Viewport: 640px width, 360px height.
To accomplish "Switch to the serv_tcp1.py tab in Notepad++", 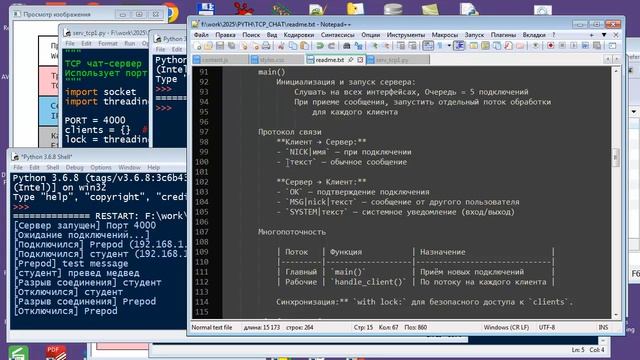I will pyautogui.click(x=398, y=60).
